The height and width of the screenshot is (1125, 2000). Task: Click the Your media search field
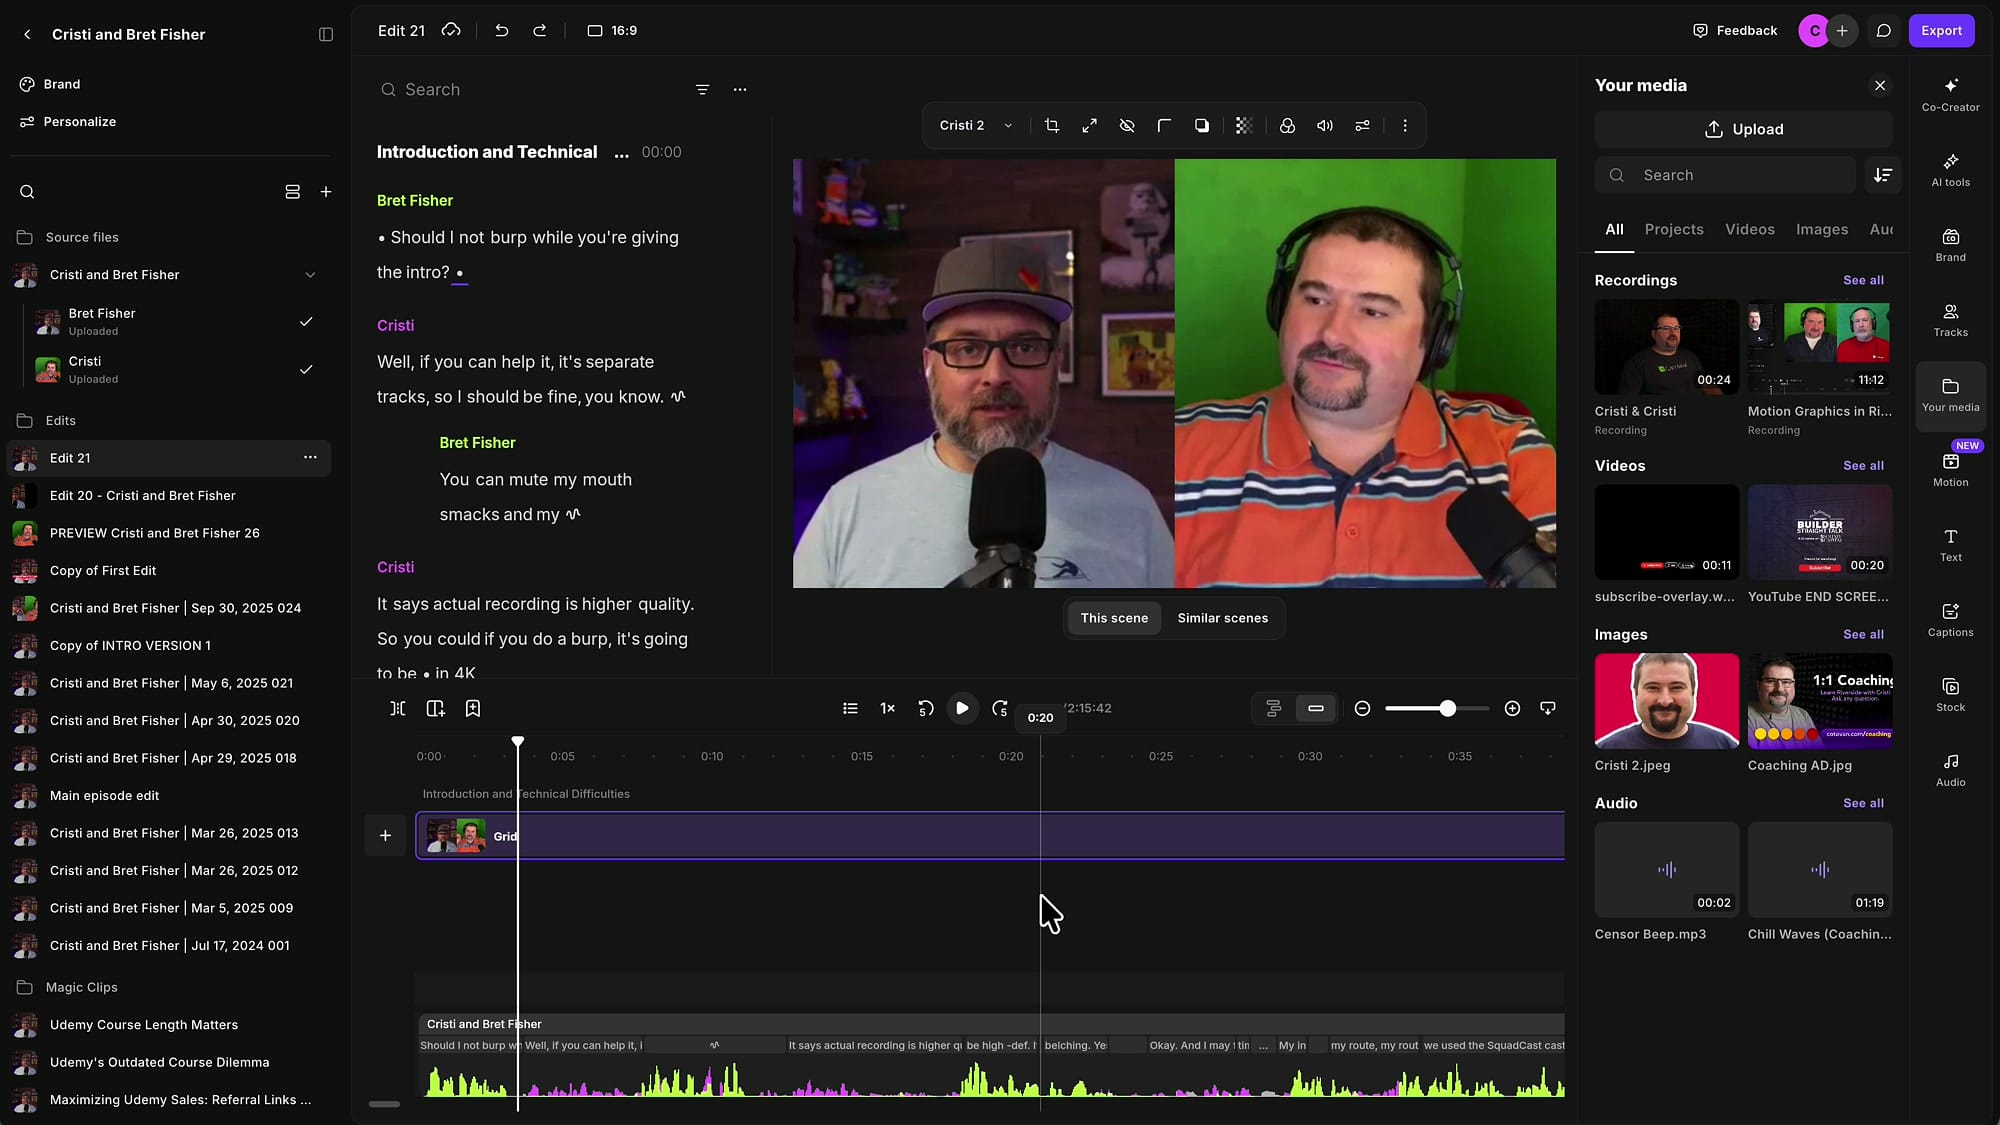coord(1725,175)
